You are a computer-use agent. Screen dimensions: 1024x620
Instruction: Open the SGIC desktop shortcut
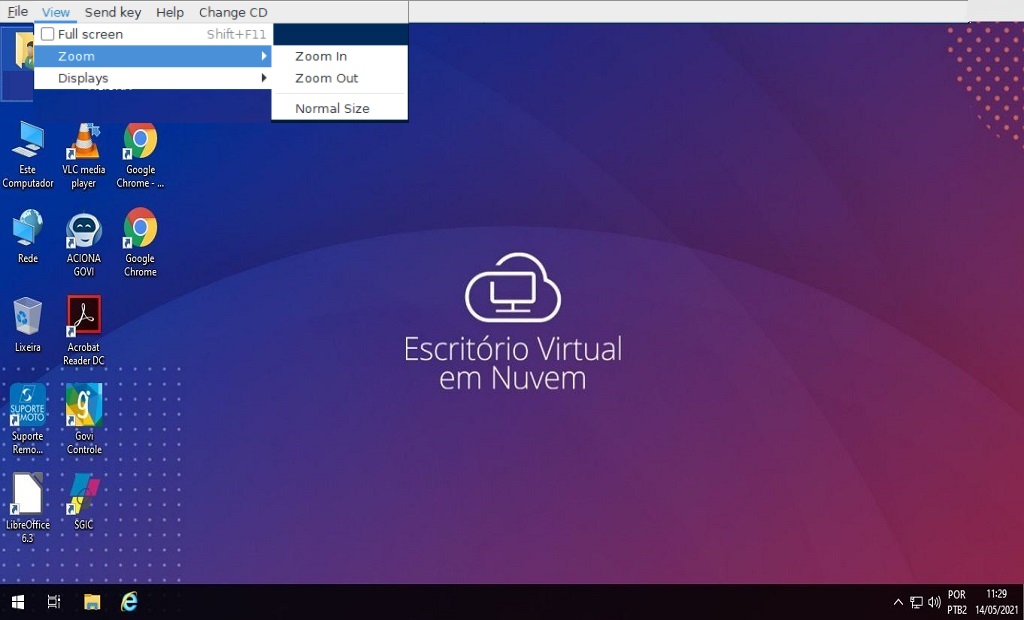(x=84, y=494)
